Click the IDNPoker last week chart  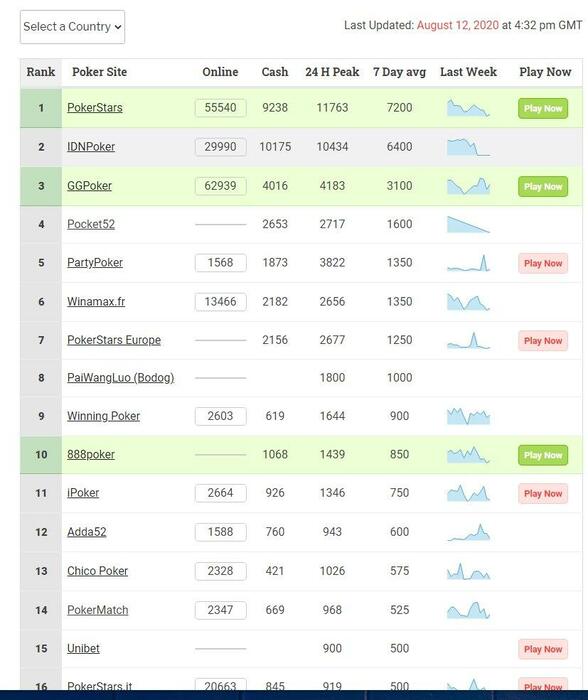tap(468, 147)
